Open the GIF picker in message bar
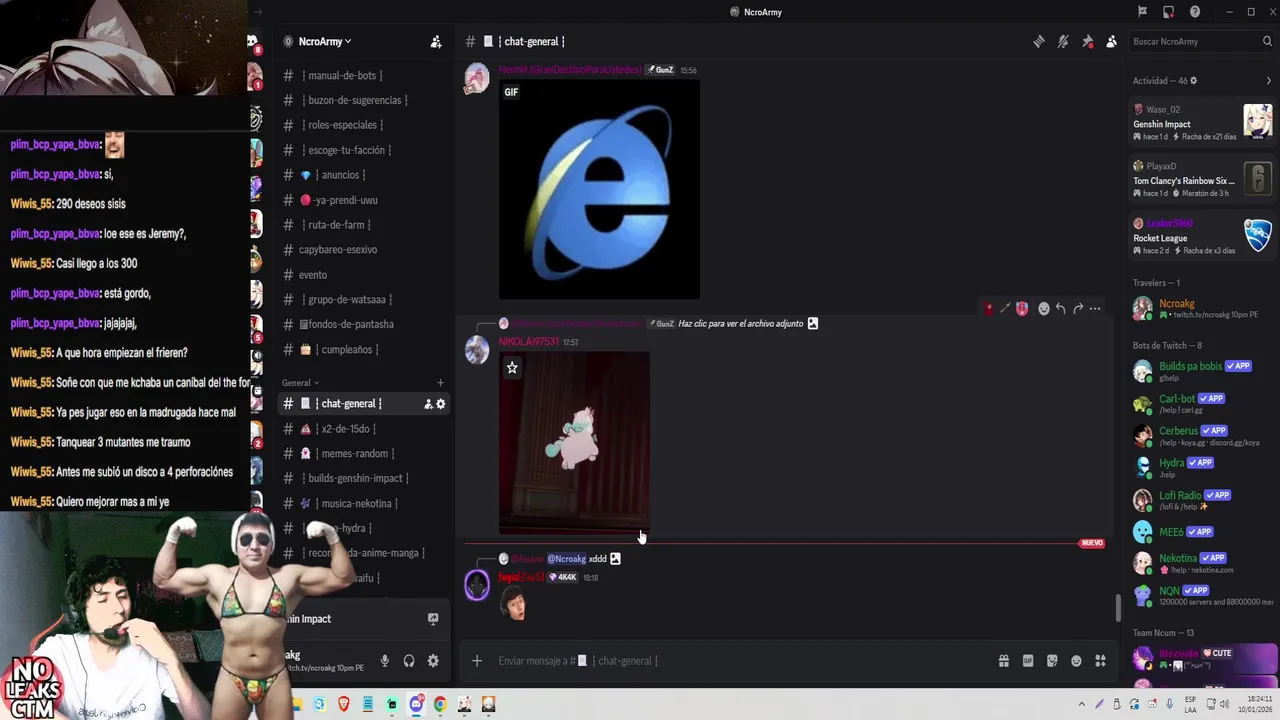1280x720 pixels. [x=1028, y=661]
